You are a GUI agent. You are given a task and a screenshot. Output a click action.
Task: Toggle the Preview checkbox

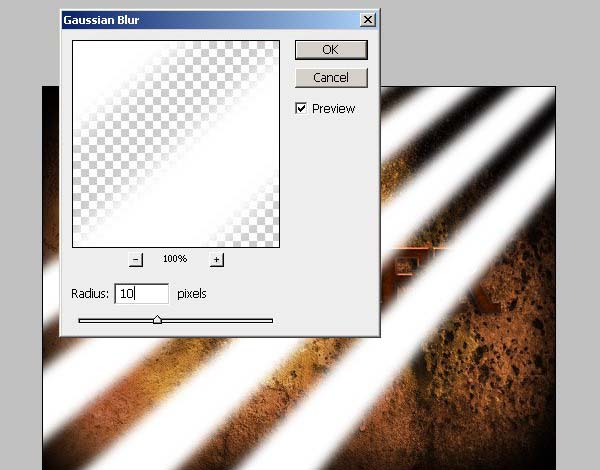pos(301,108)
